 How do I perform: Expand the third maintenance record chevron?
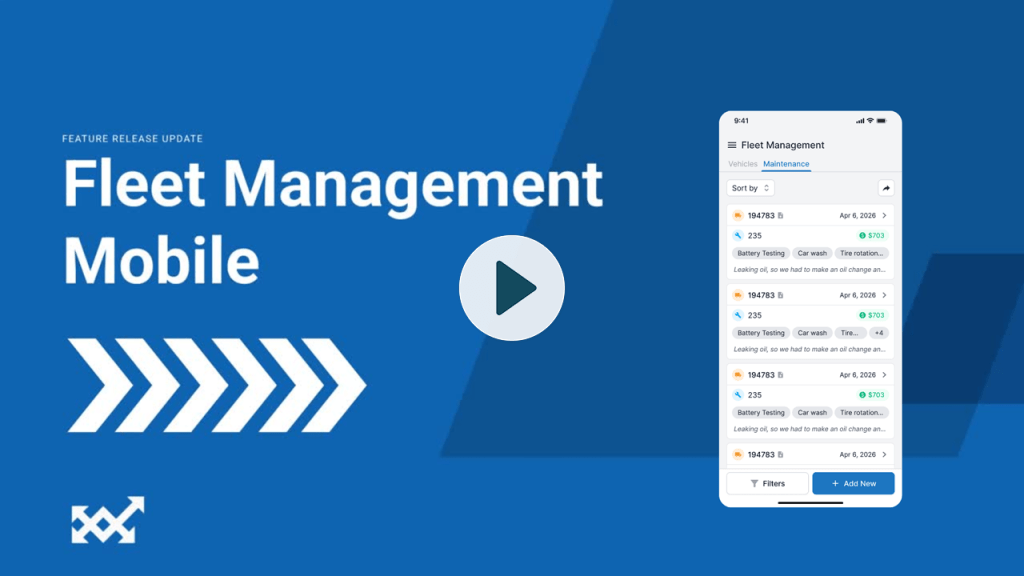pos(884,375)
